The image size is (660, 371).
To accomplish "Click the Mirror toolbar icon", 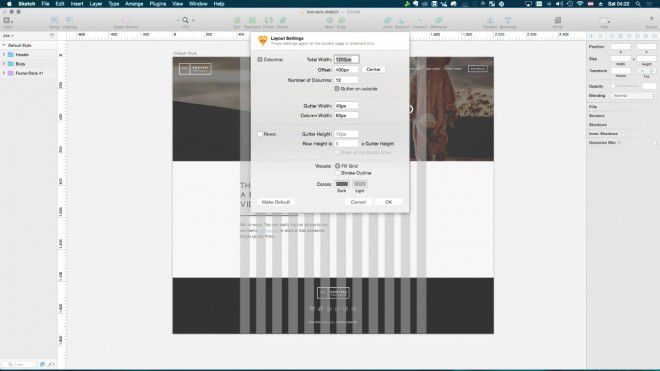I will coord(558,20).
